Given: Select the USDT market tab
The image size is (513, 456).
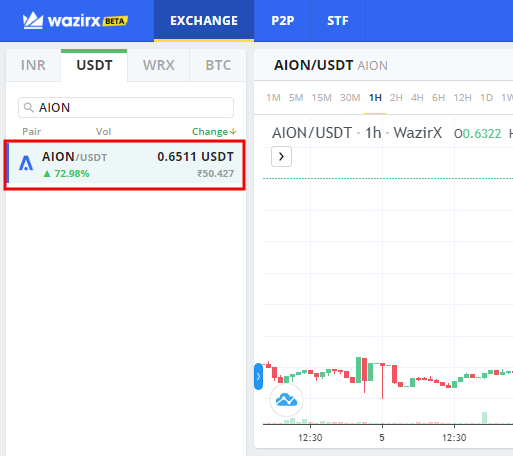Looking at the screenshot, I should pos(94,65).
